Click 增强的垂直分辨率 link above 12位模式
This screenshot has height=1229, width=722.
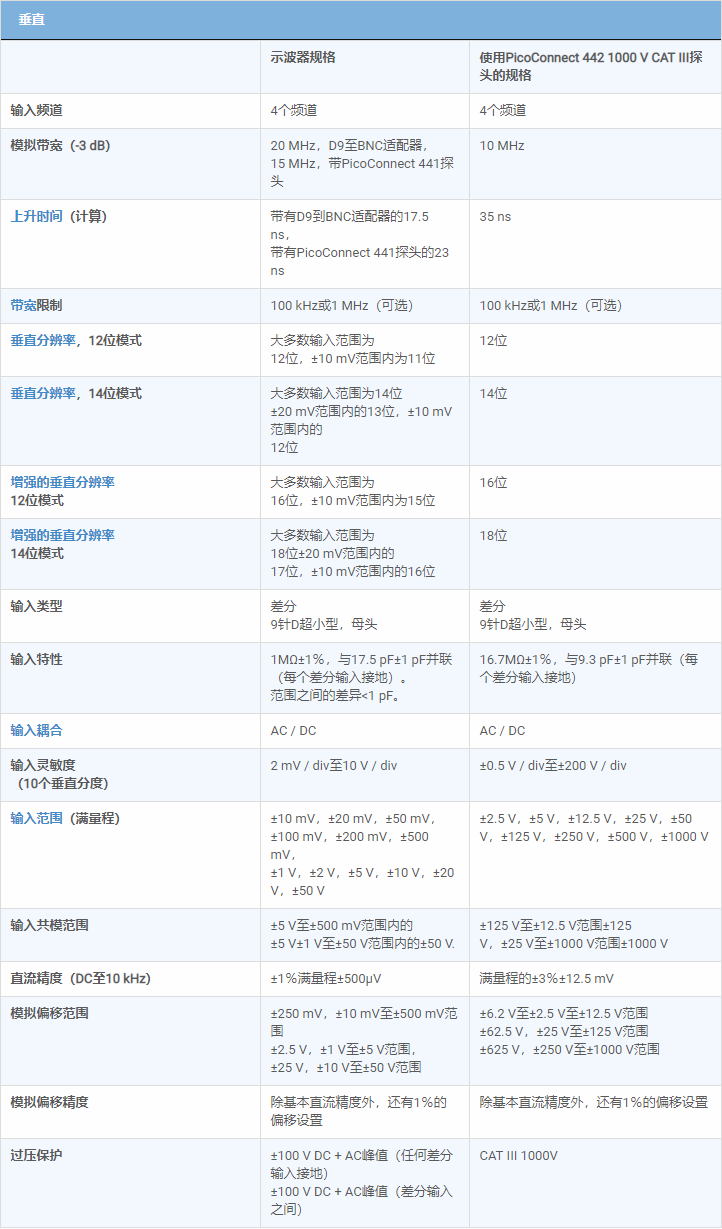(62, 482)
